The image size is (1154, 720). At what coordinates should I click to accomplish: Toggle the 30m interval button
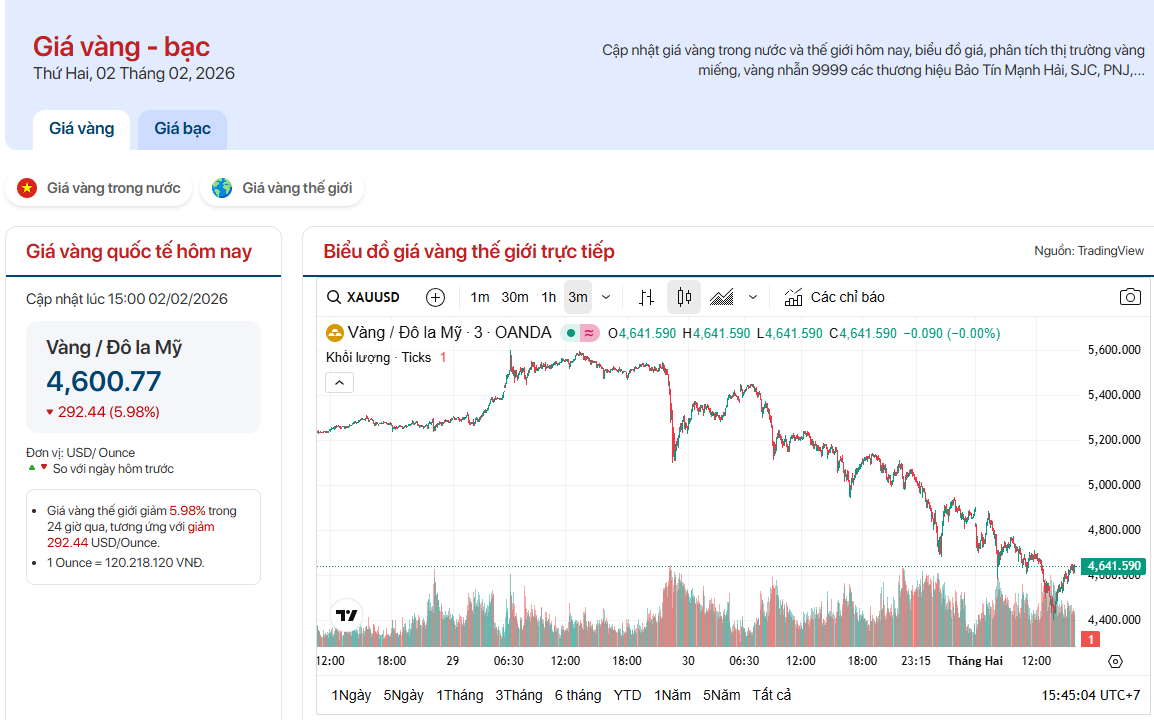pos(515,297)
